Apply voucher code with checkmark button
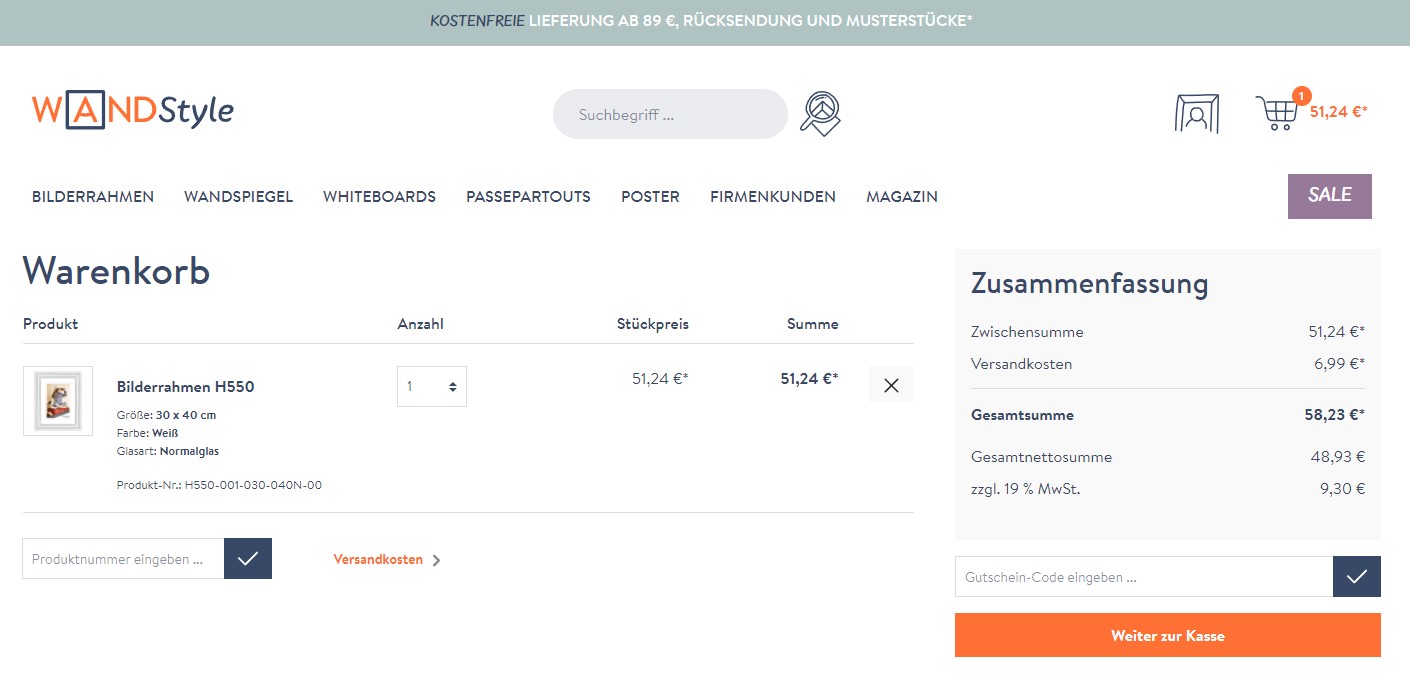1410x695 pixels. pyautogui.click(x=1356, y=577)
